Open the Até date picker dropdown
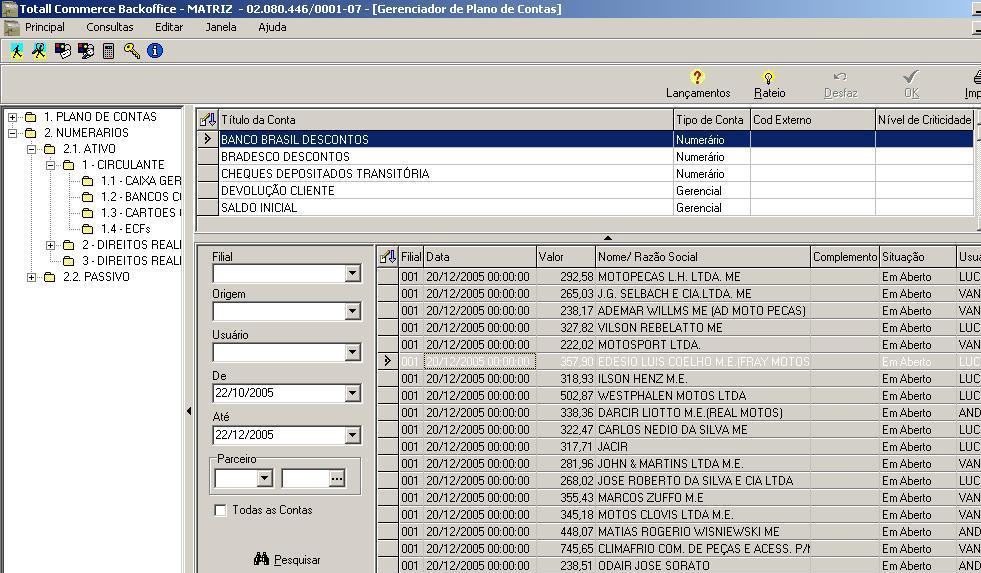The height and width of the screenshot is (573, 981). 353,435
